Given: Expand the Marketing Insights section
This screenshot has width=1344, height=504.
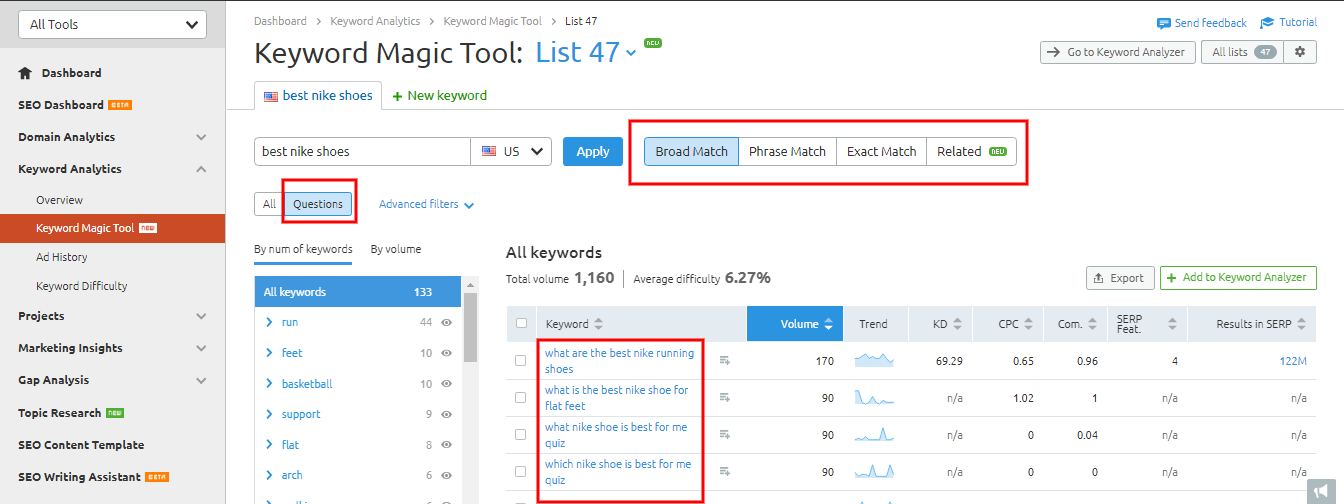Looking at the screenshot, I should point(201,348).
